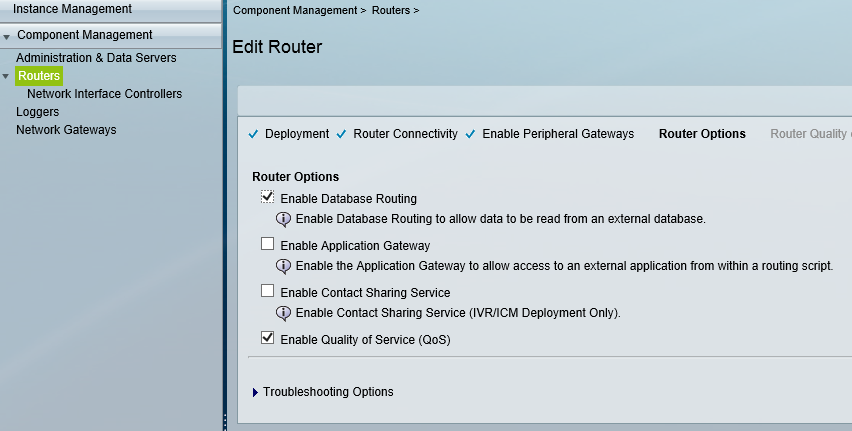Click Routers breadcrumb link
The width and height of the screenshot is (852, 431).
point(391,10)
